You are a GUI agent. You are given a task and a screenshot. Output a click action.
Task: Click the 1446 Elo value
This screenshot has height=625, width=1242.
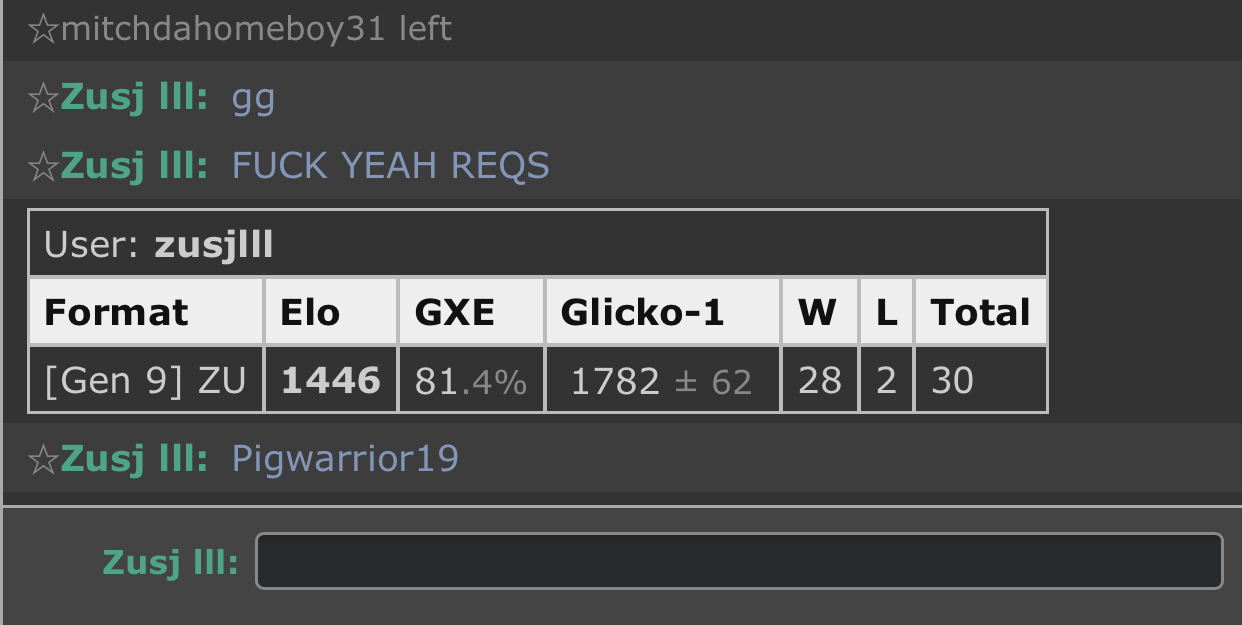(331, 380)
